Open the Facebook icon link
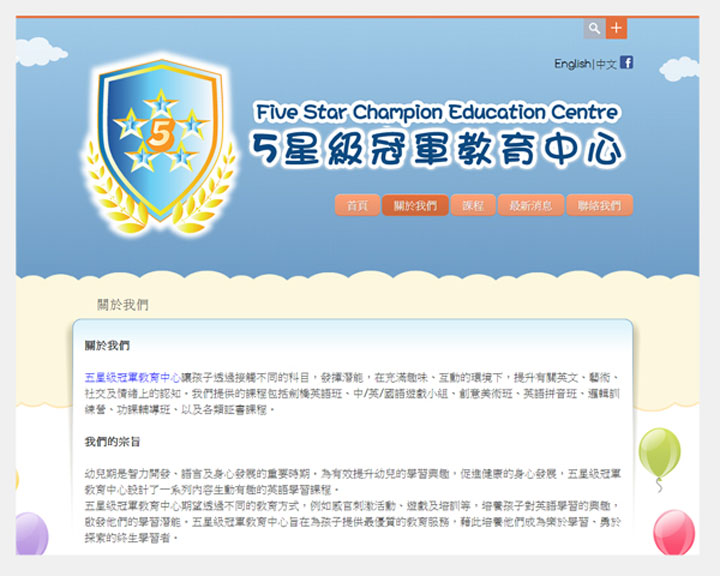This screenshot has height=576, width=720. coord(627,62)
